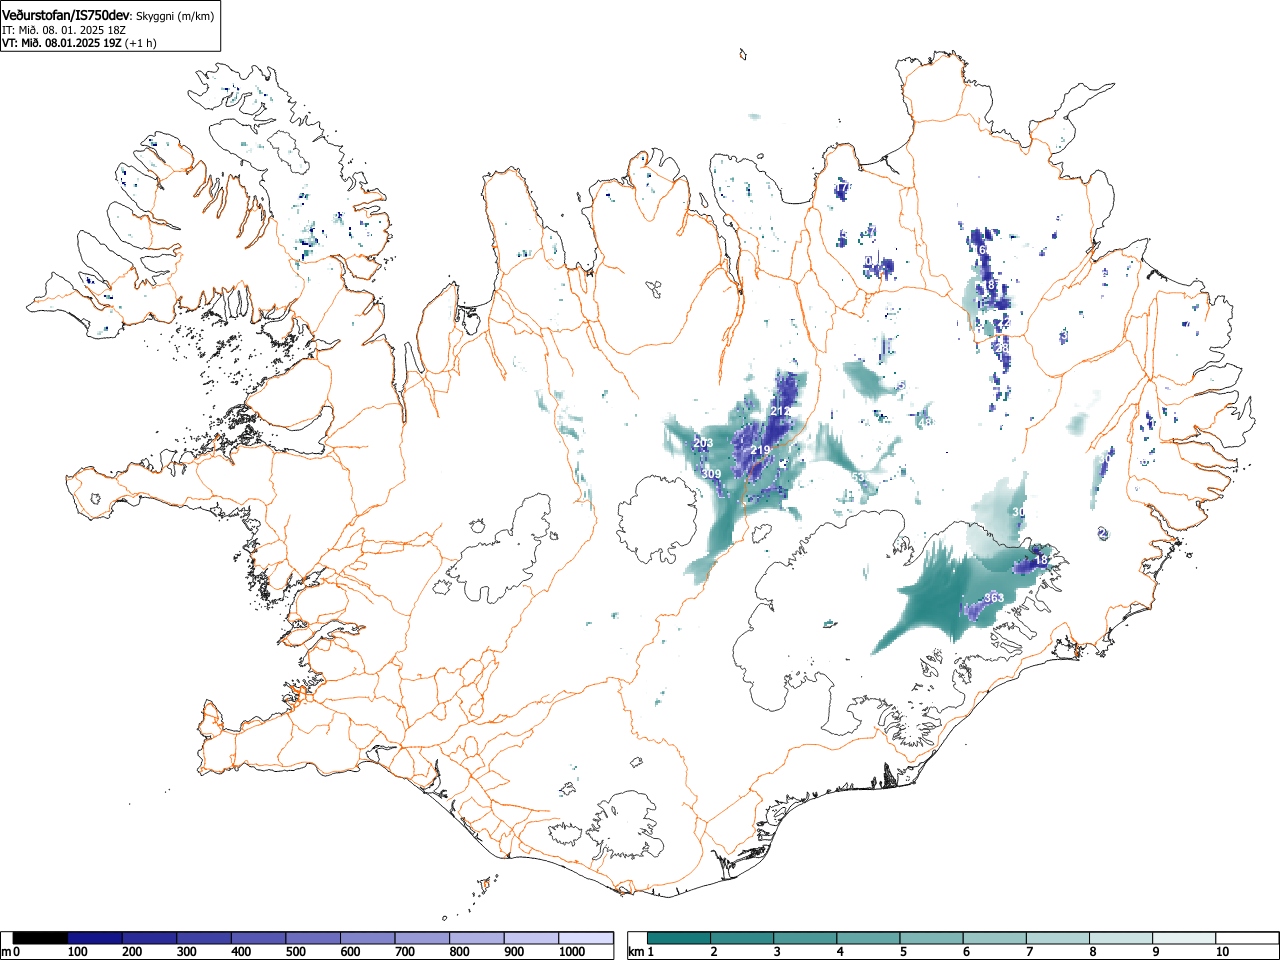Screen dimensions: 1280x960
Task: Select the 2–3 km teal legend segment
Action: click(743, 938)
